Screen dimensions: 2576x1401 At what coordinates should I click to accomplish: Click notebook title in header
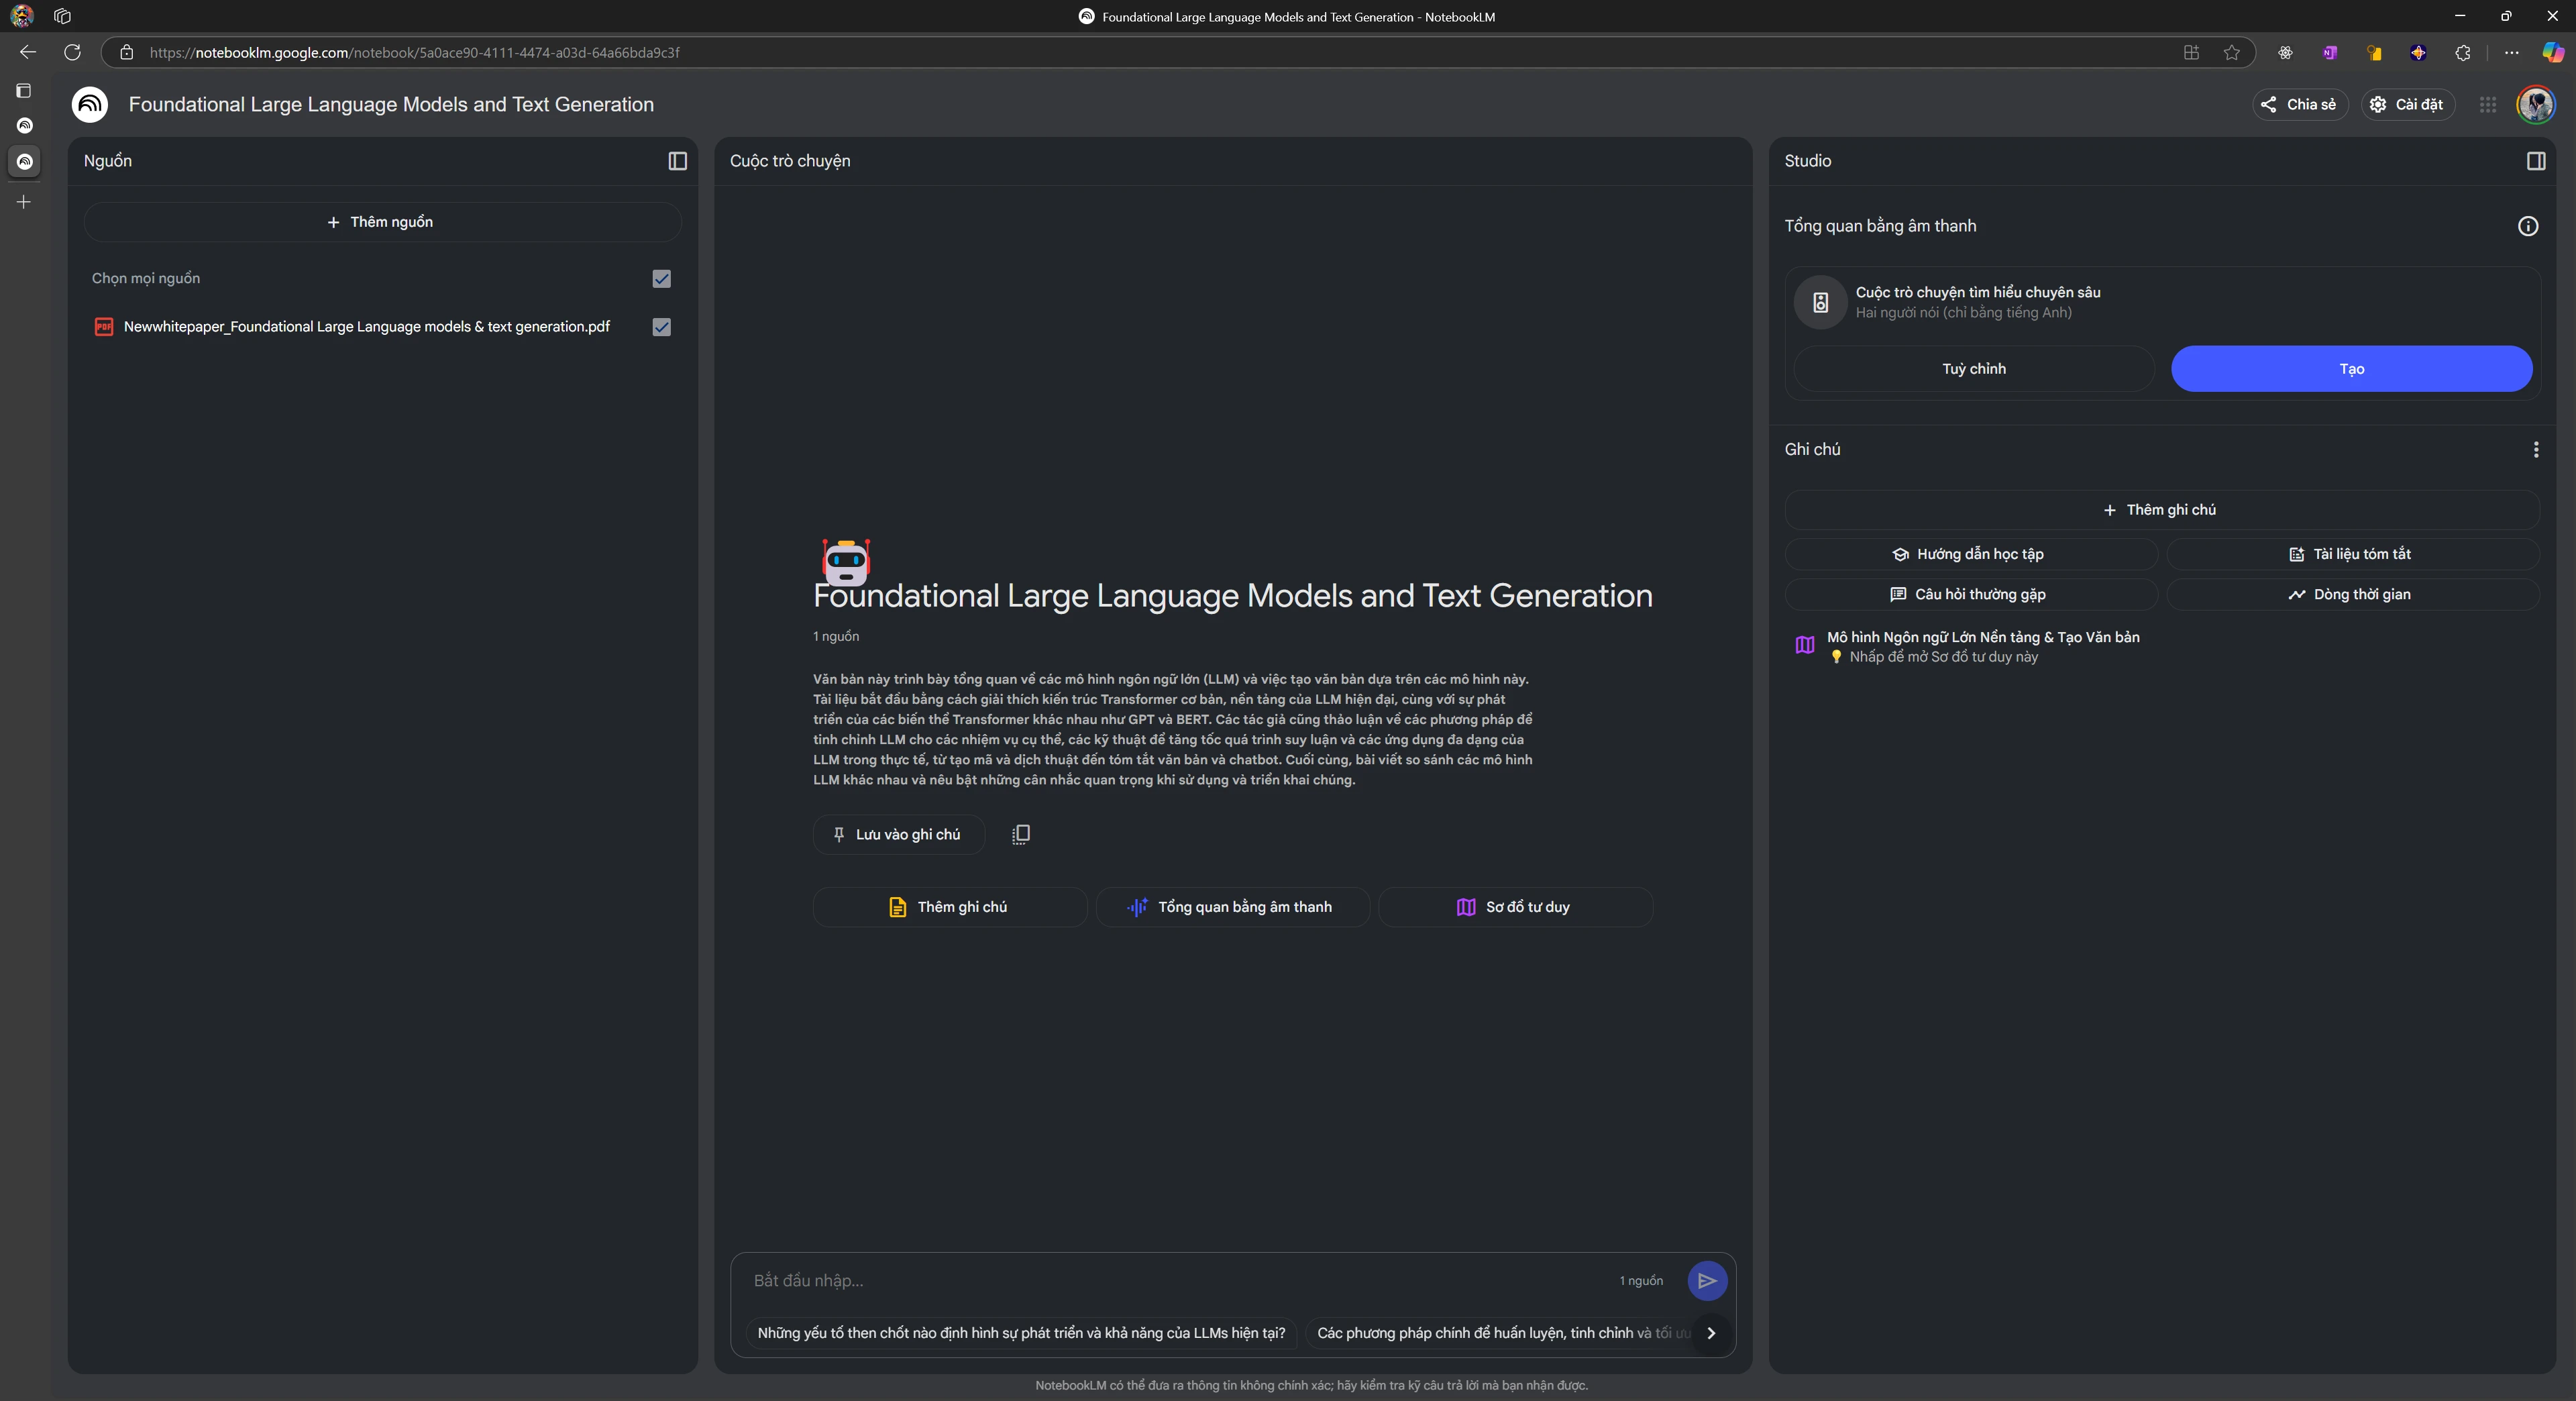[391, 104]
